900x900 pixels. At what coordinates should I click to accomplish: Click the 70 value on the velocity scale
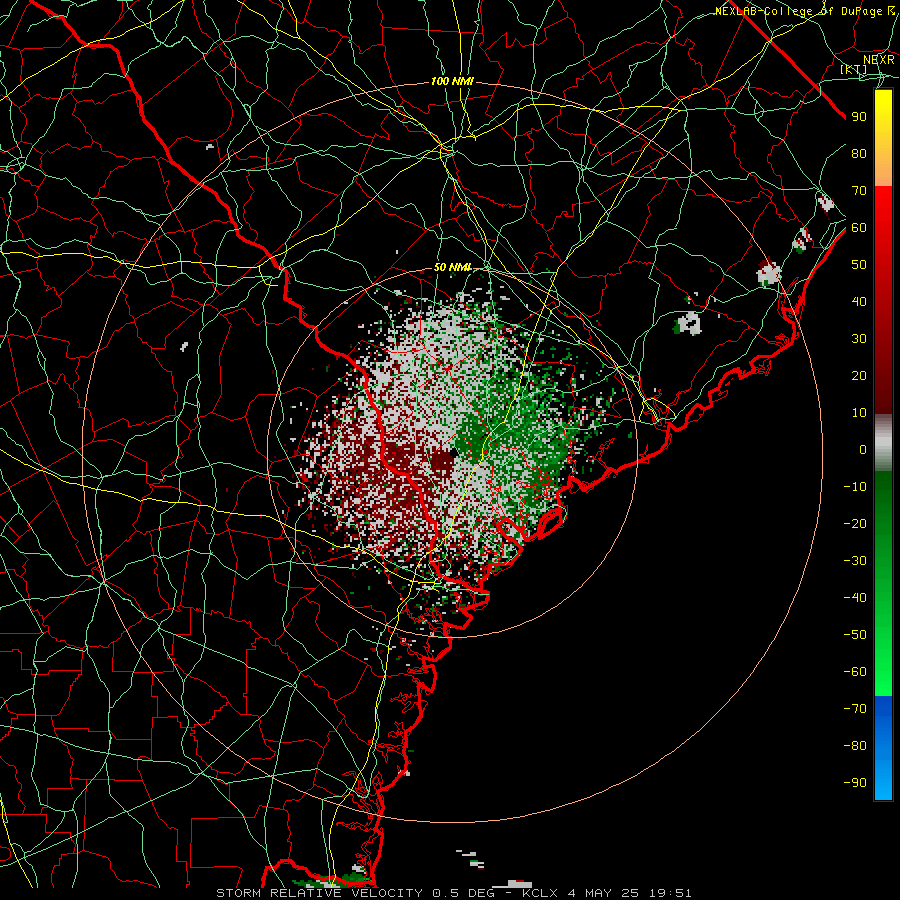[x=859, y=191]
